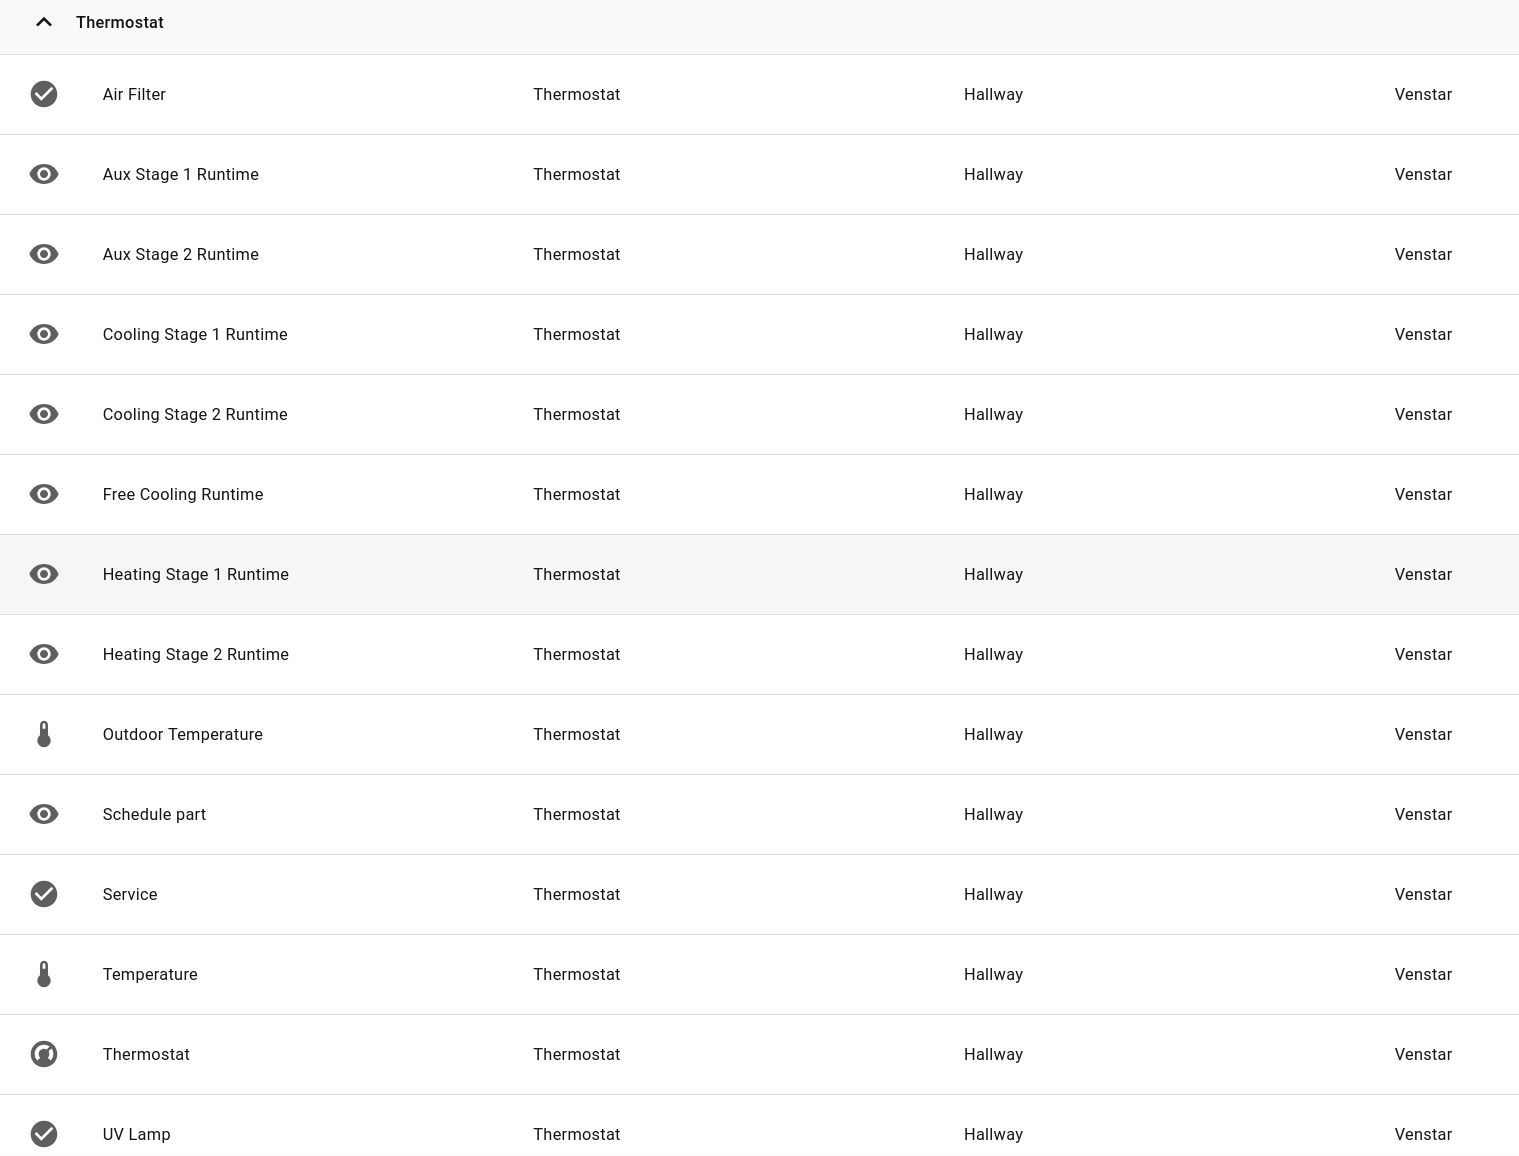Collapse the Thermostat group chevron
Image resolution: width=1519 pixels, height=1156 pixels.
click(44, 22)
